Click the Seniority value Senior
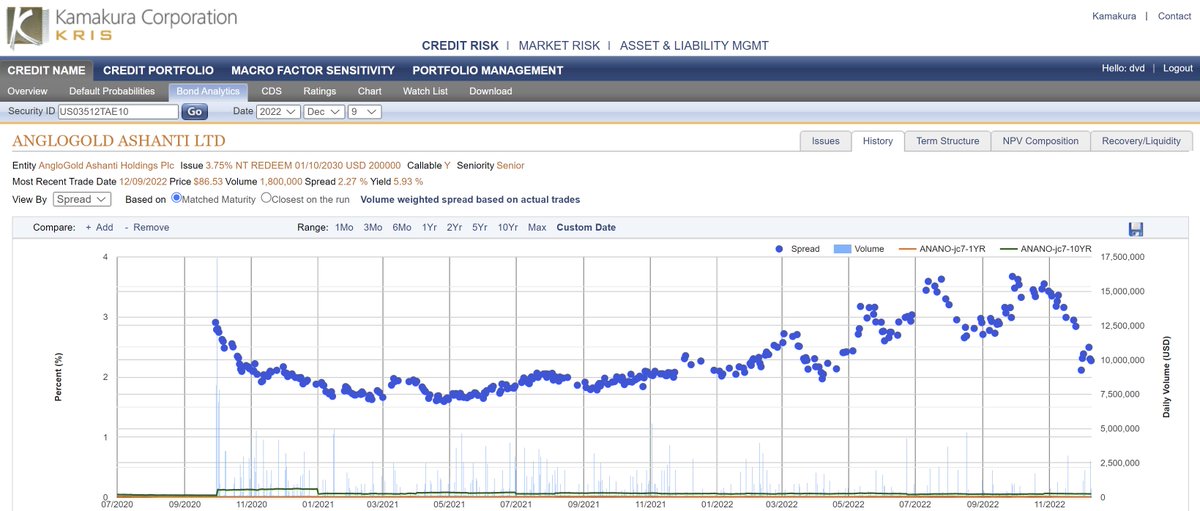1200x511 pixels. pyautogui.click(x=510, y=165)
